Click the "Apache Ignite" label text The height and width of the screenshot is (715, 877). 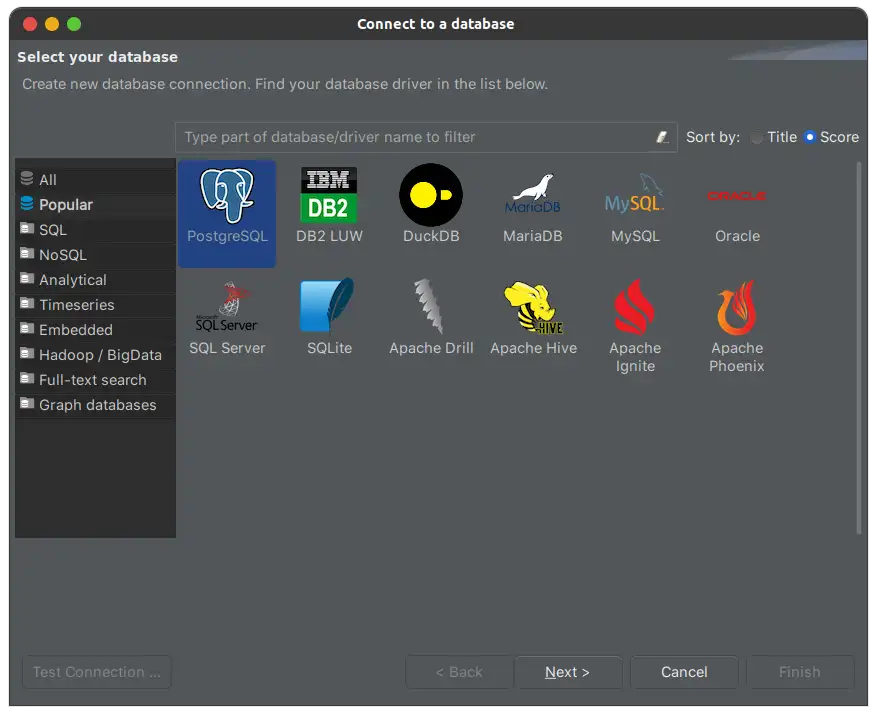[635, 357]
